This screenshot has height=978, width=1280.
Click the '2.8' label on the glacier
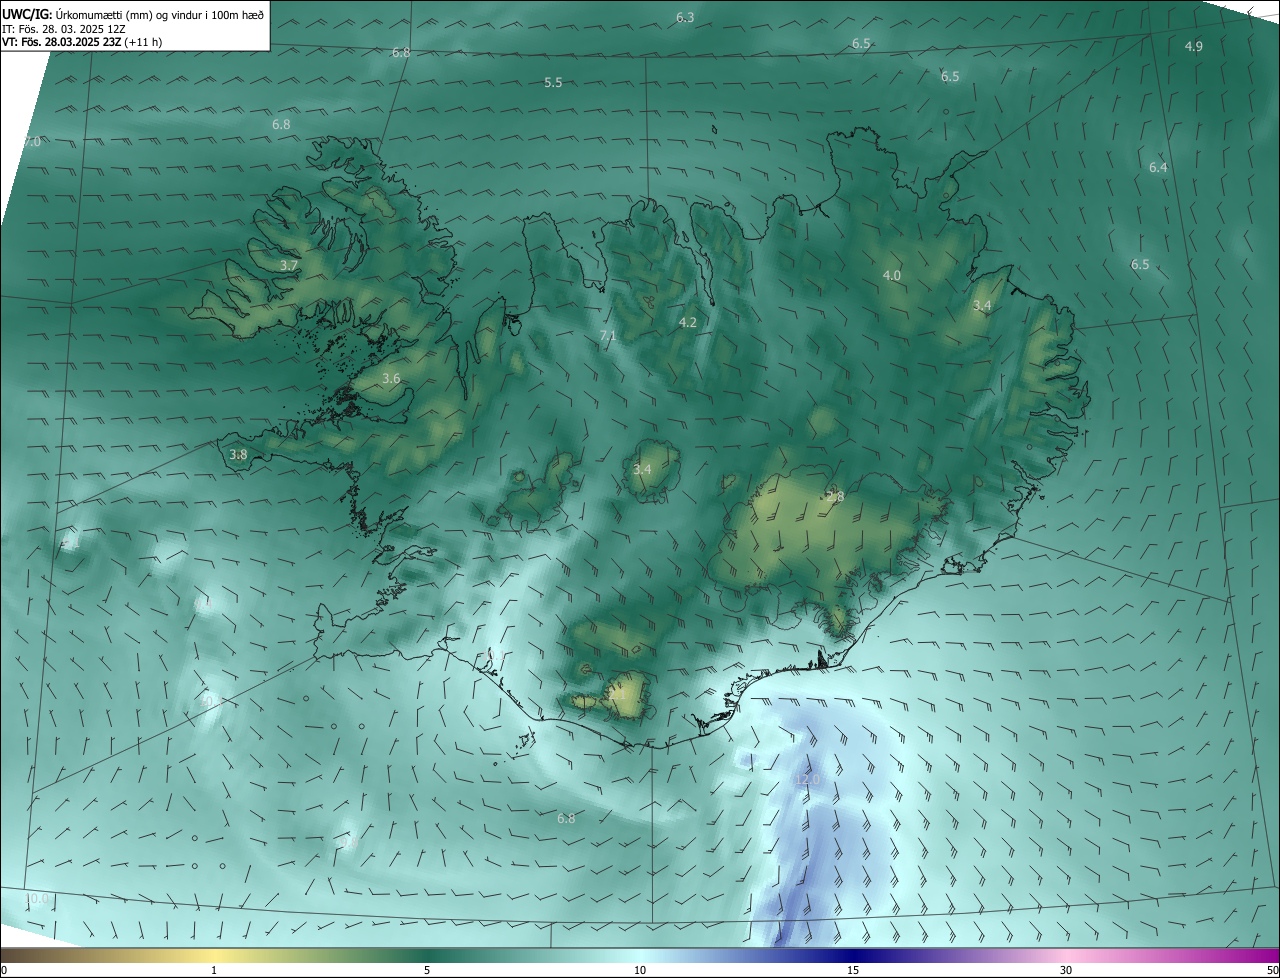835,497
